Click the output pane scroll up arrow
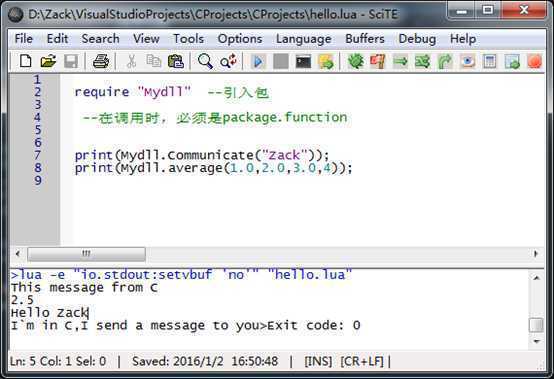This screenshot has height=379, width=554. coord(536,278)
